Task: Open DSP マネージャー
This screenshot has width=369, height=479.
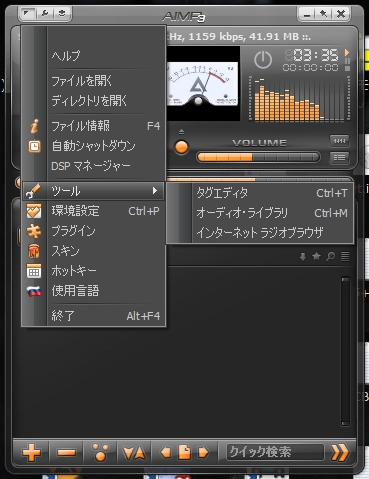Action: [93, 166]
